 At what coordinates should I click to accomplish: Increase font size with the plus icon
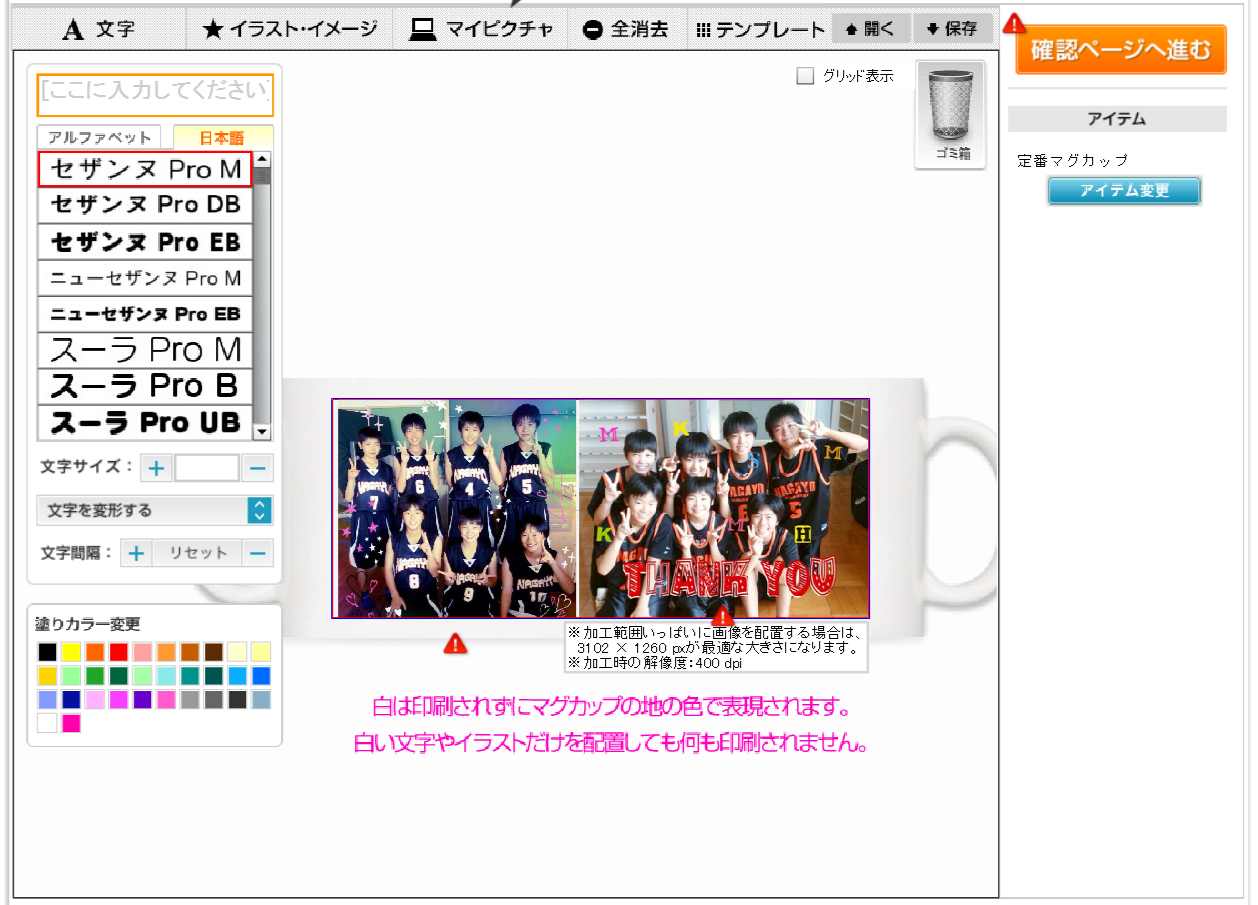pyautogui.click(x=157, y=467)
